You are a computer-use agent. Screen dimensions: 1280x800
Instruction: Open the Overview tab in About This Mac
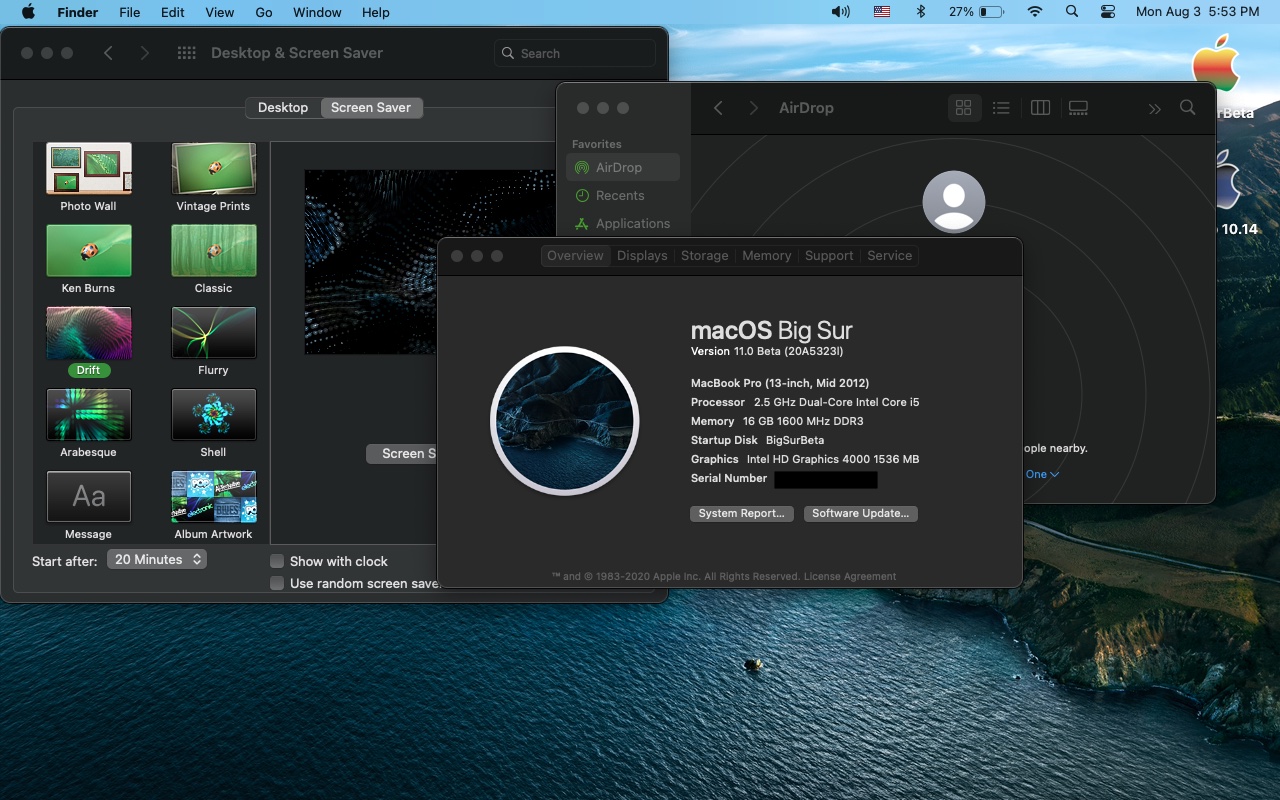(x=575, y=256)
